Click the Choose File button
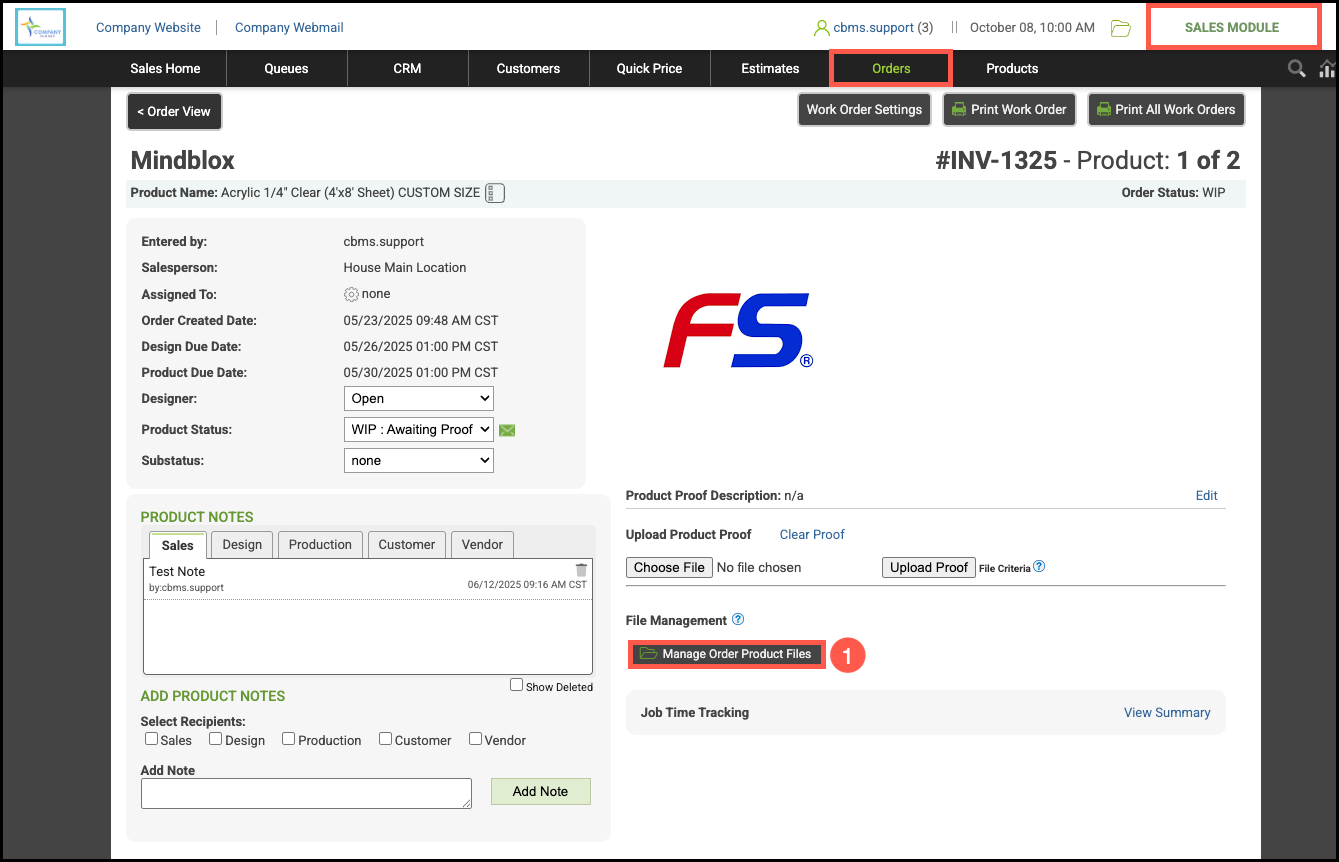This screenshot has width=1339, height=862. 669,567
